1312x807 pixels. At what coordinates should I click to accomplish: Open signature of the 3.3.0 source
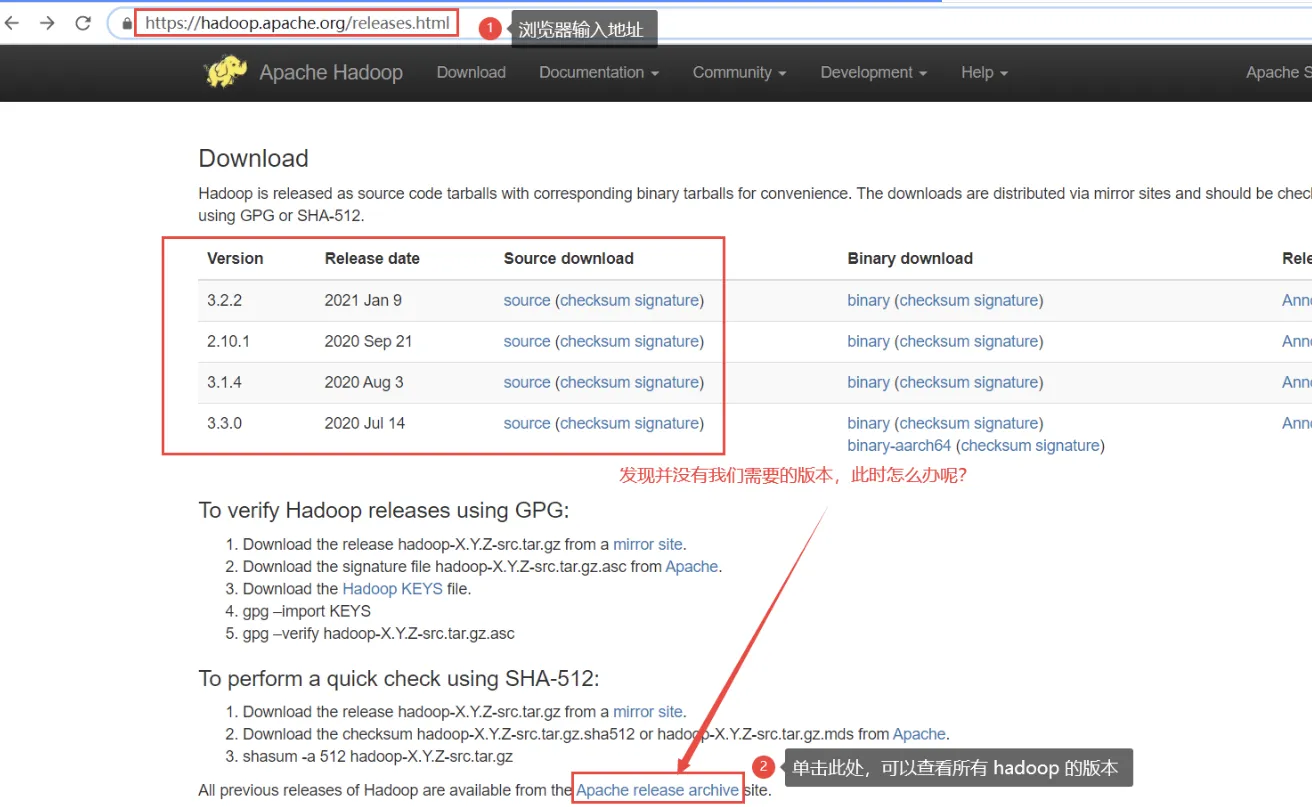pyautogui.click(x=667, y=423)
